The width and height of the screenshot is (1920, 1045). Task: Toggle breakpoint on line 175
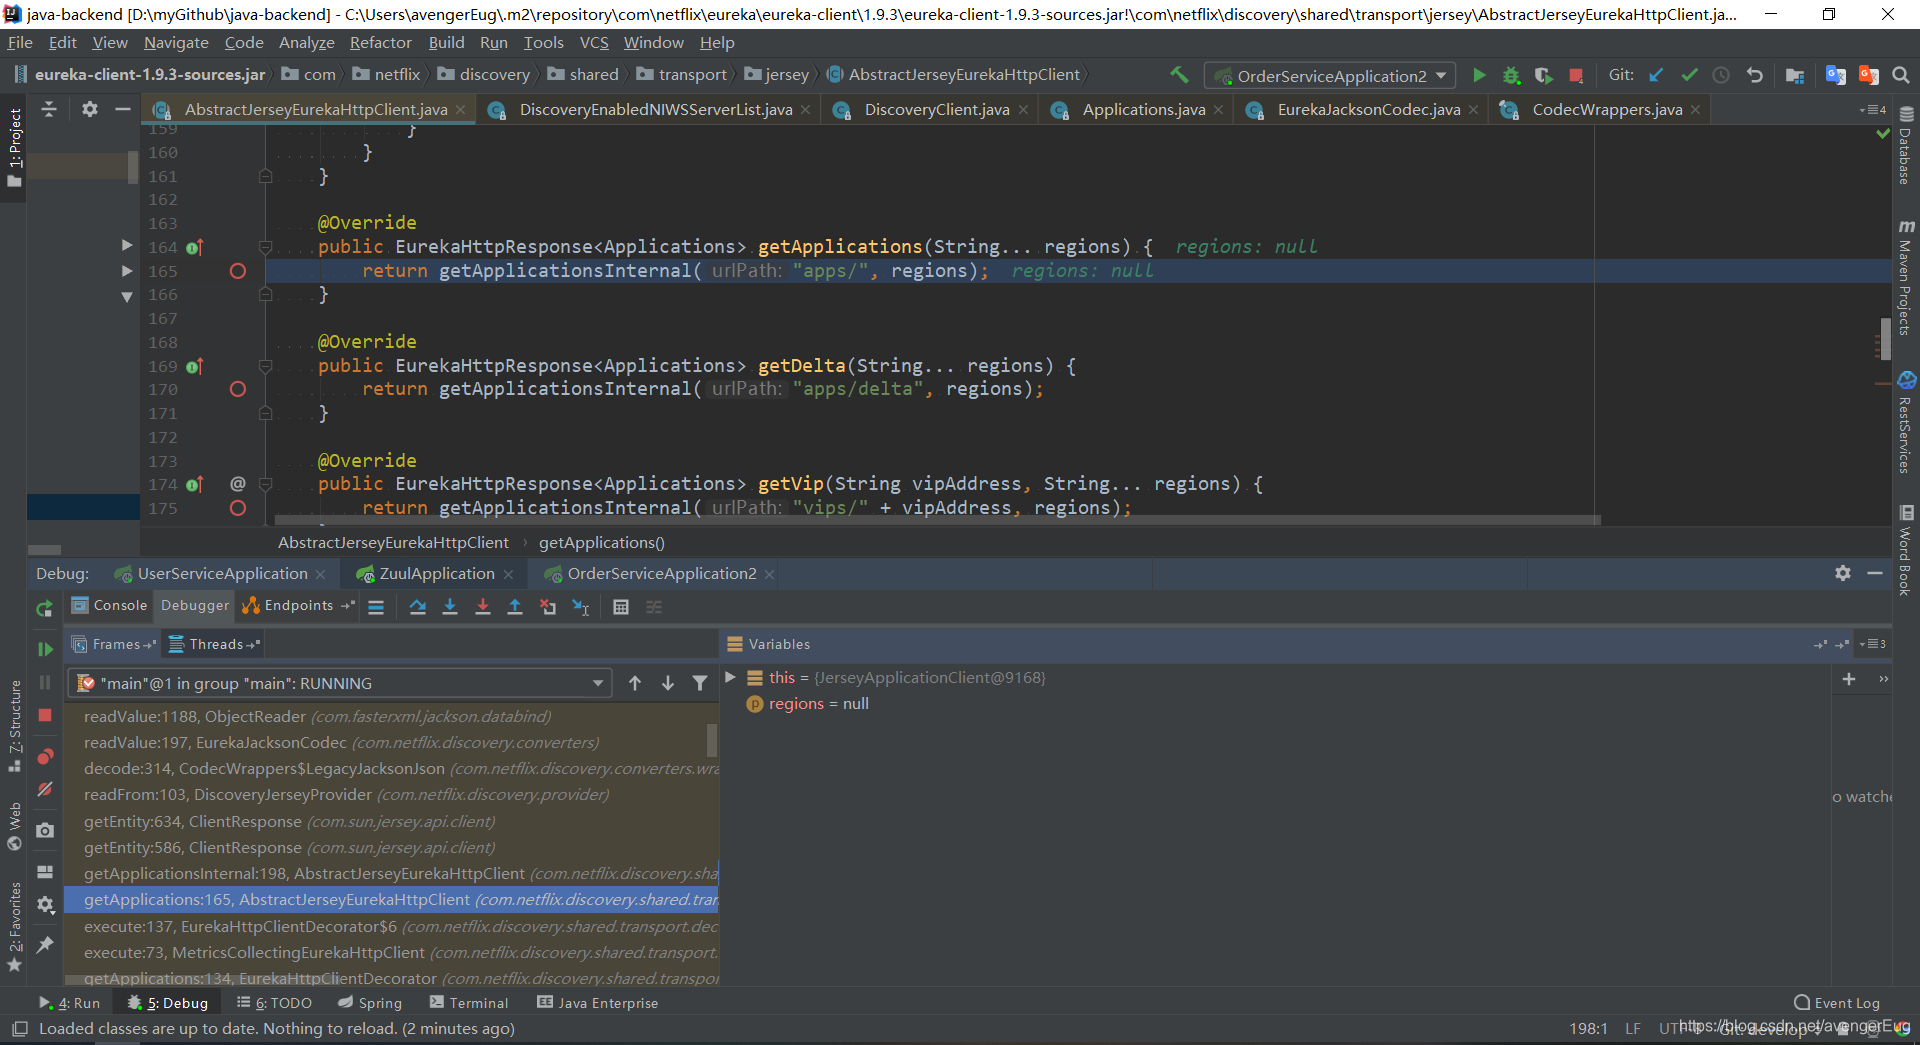(238, 508)
